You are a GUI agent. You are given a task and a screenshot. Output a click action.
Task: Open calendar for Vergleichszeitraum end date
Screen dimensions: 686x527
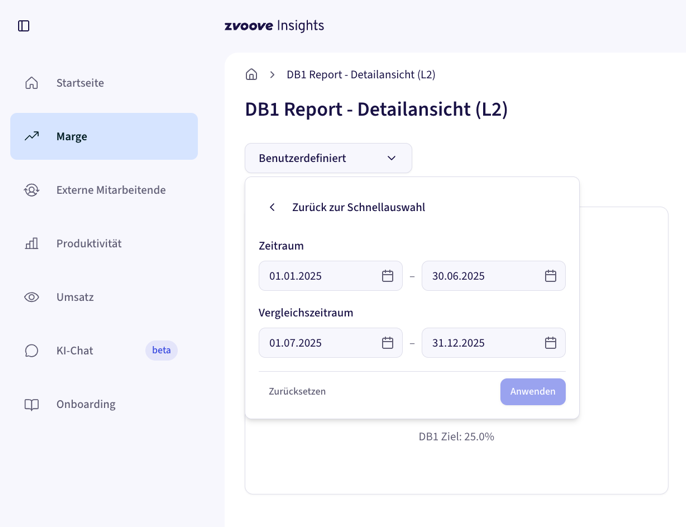[x=550, y=343]
